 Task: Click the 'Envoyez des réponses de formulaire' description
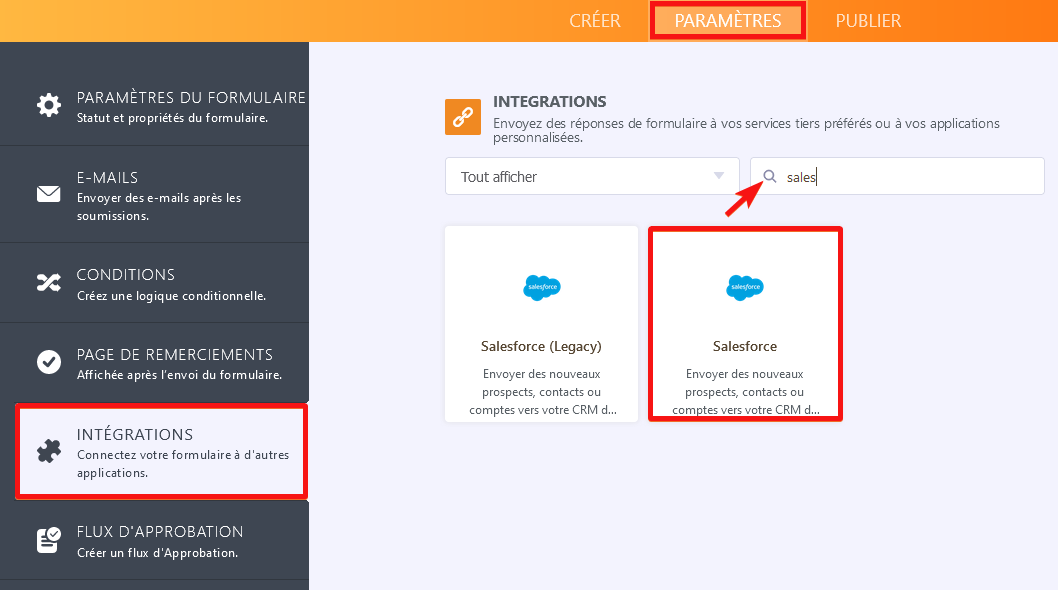746,130
